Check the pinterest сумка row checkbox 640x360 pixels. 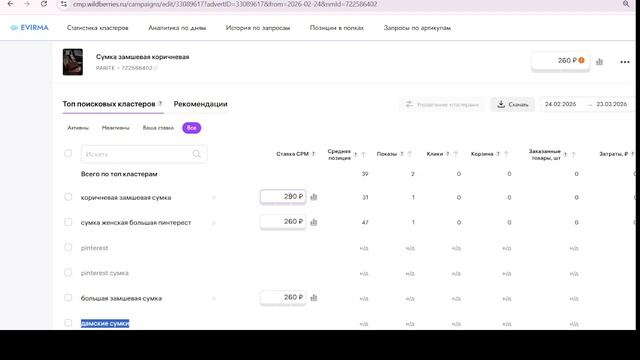(68, 273)
